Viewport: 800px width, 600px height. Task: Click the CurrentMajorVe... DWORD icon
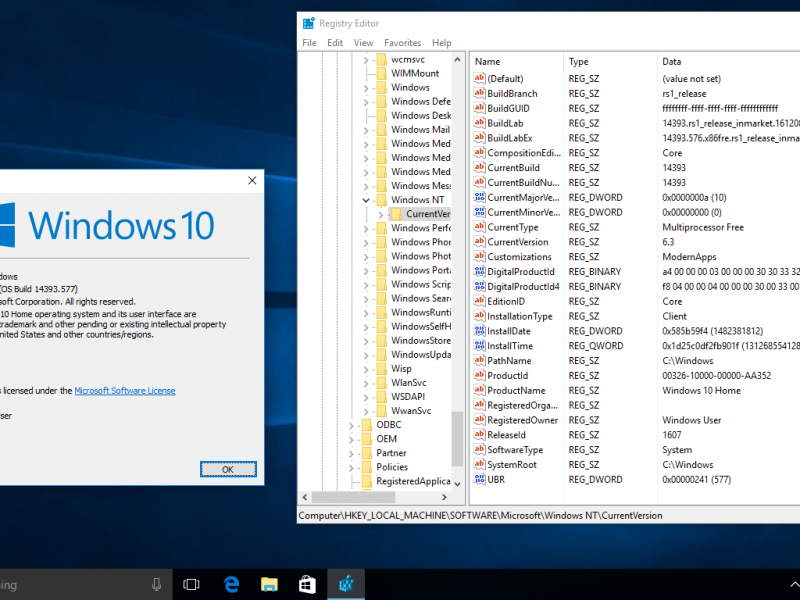(479, 197)
